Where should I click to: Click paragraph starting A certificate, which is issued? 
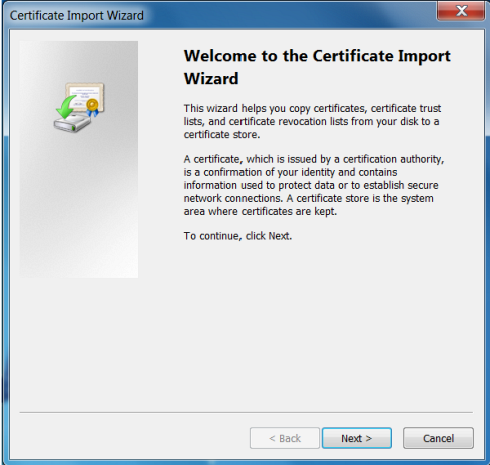[x=314, y=185]
